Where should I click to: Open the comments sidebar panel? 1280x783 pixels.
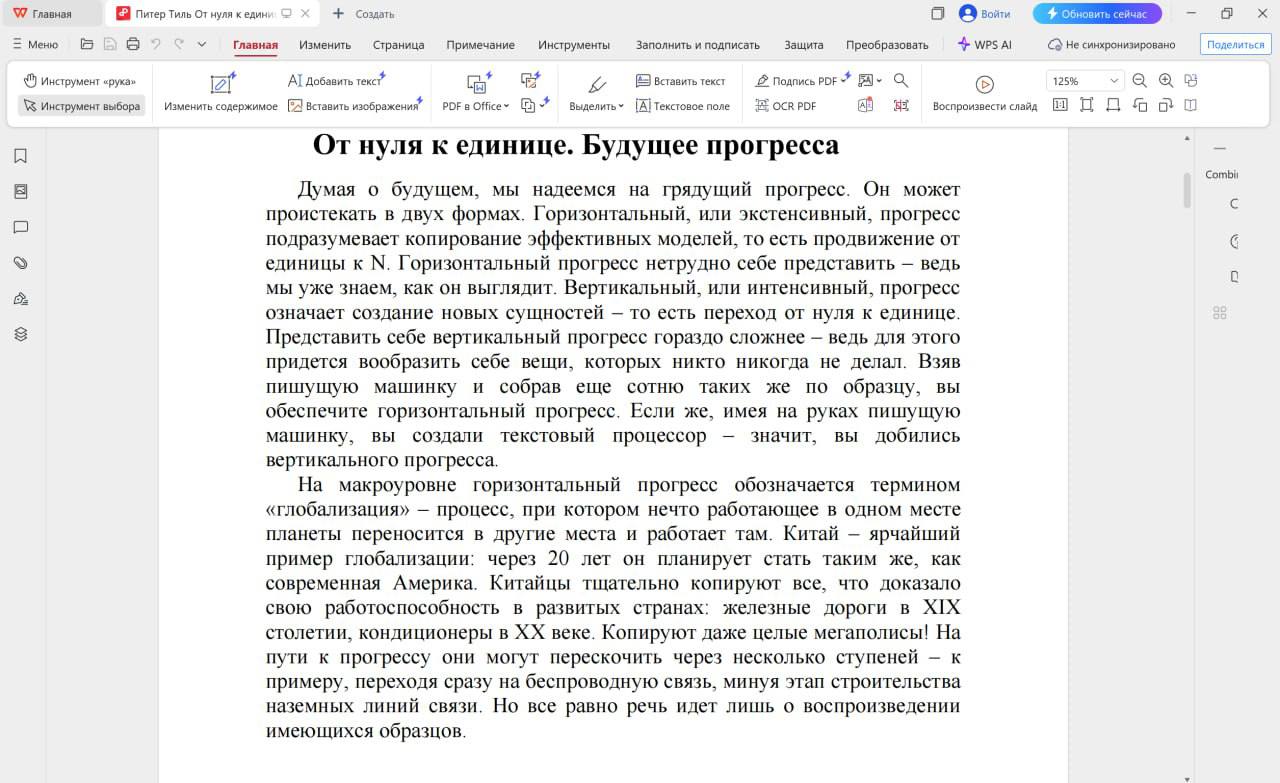tap(20, 227)
